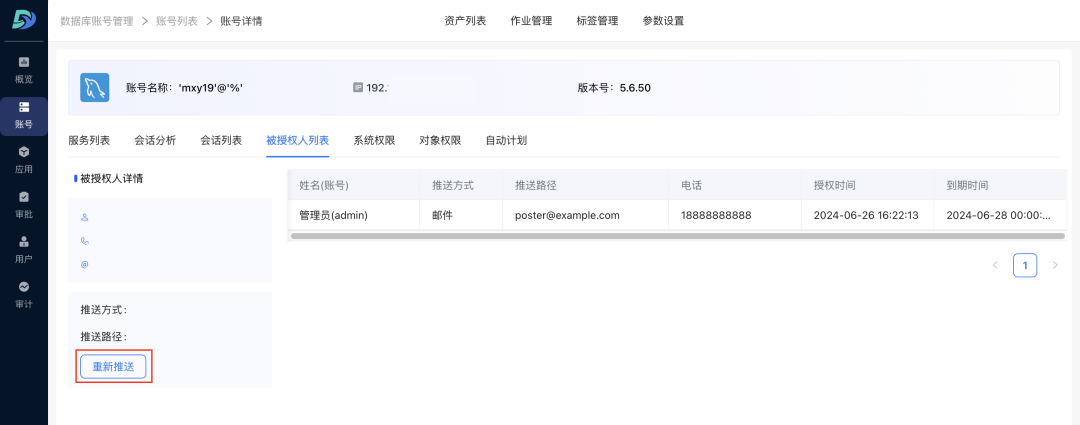Viewport: 1080px width, 425px height.
Task: Click 2024-06-26 16:22:13 cell
Action: pyautogui.click(x=868, y=215)
